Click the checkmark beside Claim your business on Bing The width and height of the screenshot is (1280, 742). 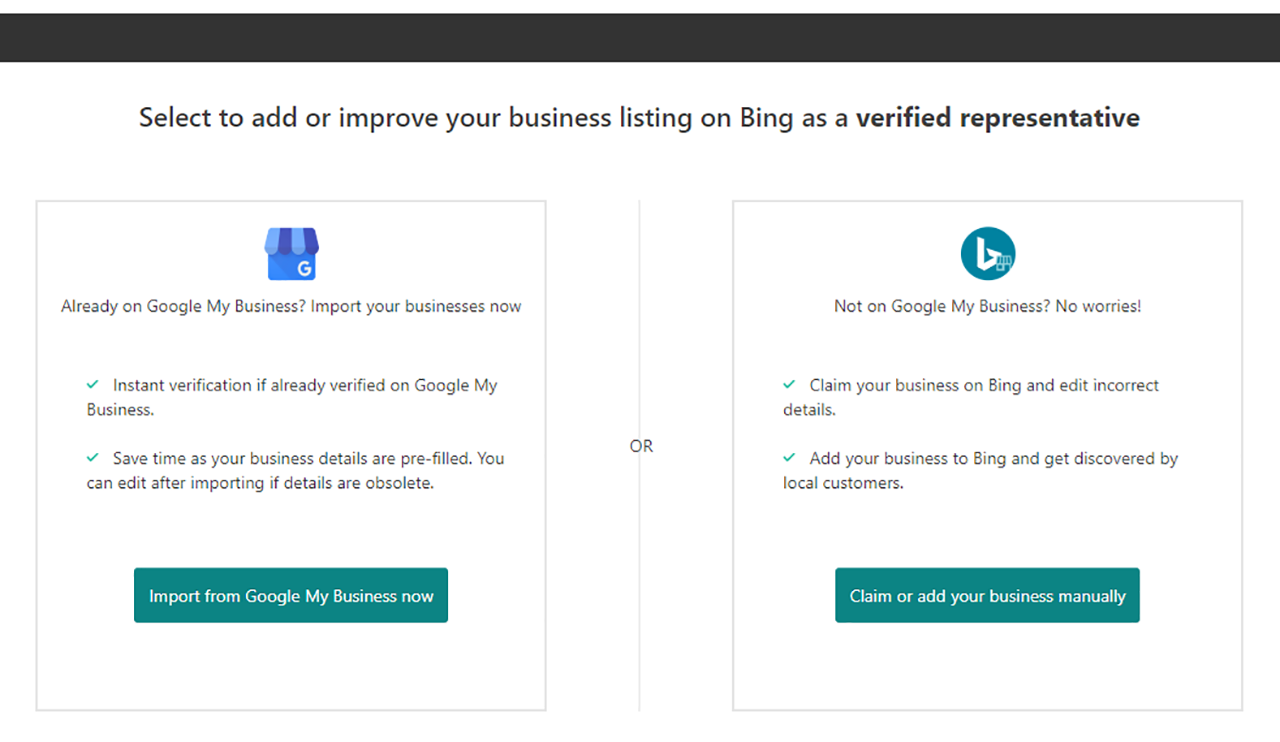click(790, 384)
